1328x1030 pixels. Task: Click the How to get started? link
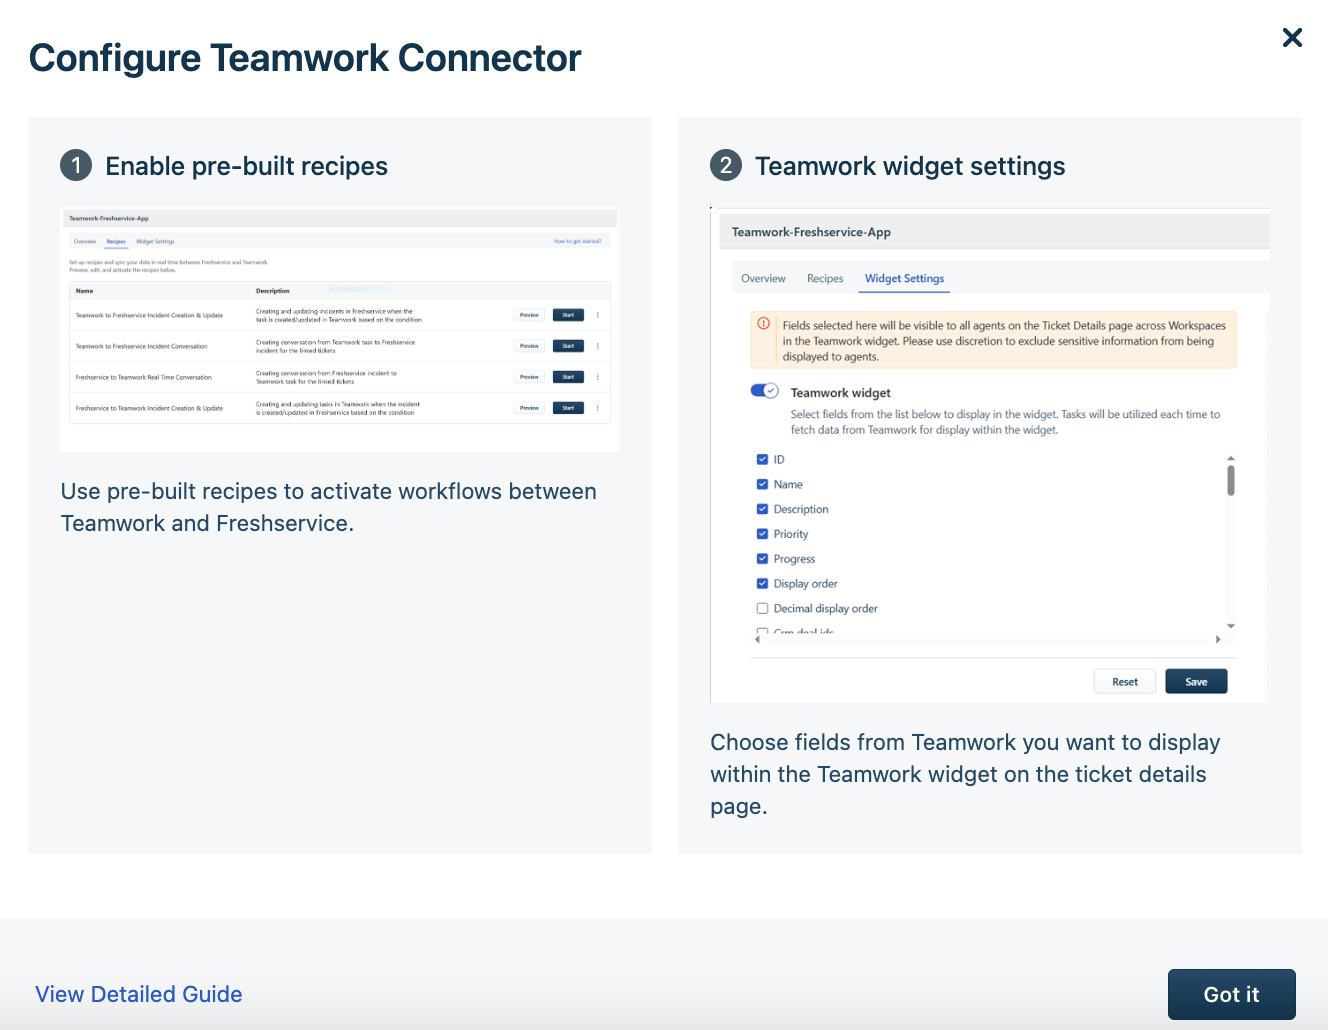click(x=578, y=241)
